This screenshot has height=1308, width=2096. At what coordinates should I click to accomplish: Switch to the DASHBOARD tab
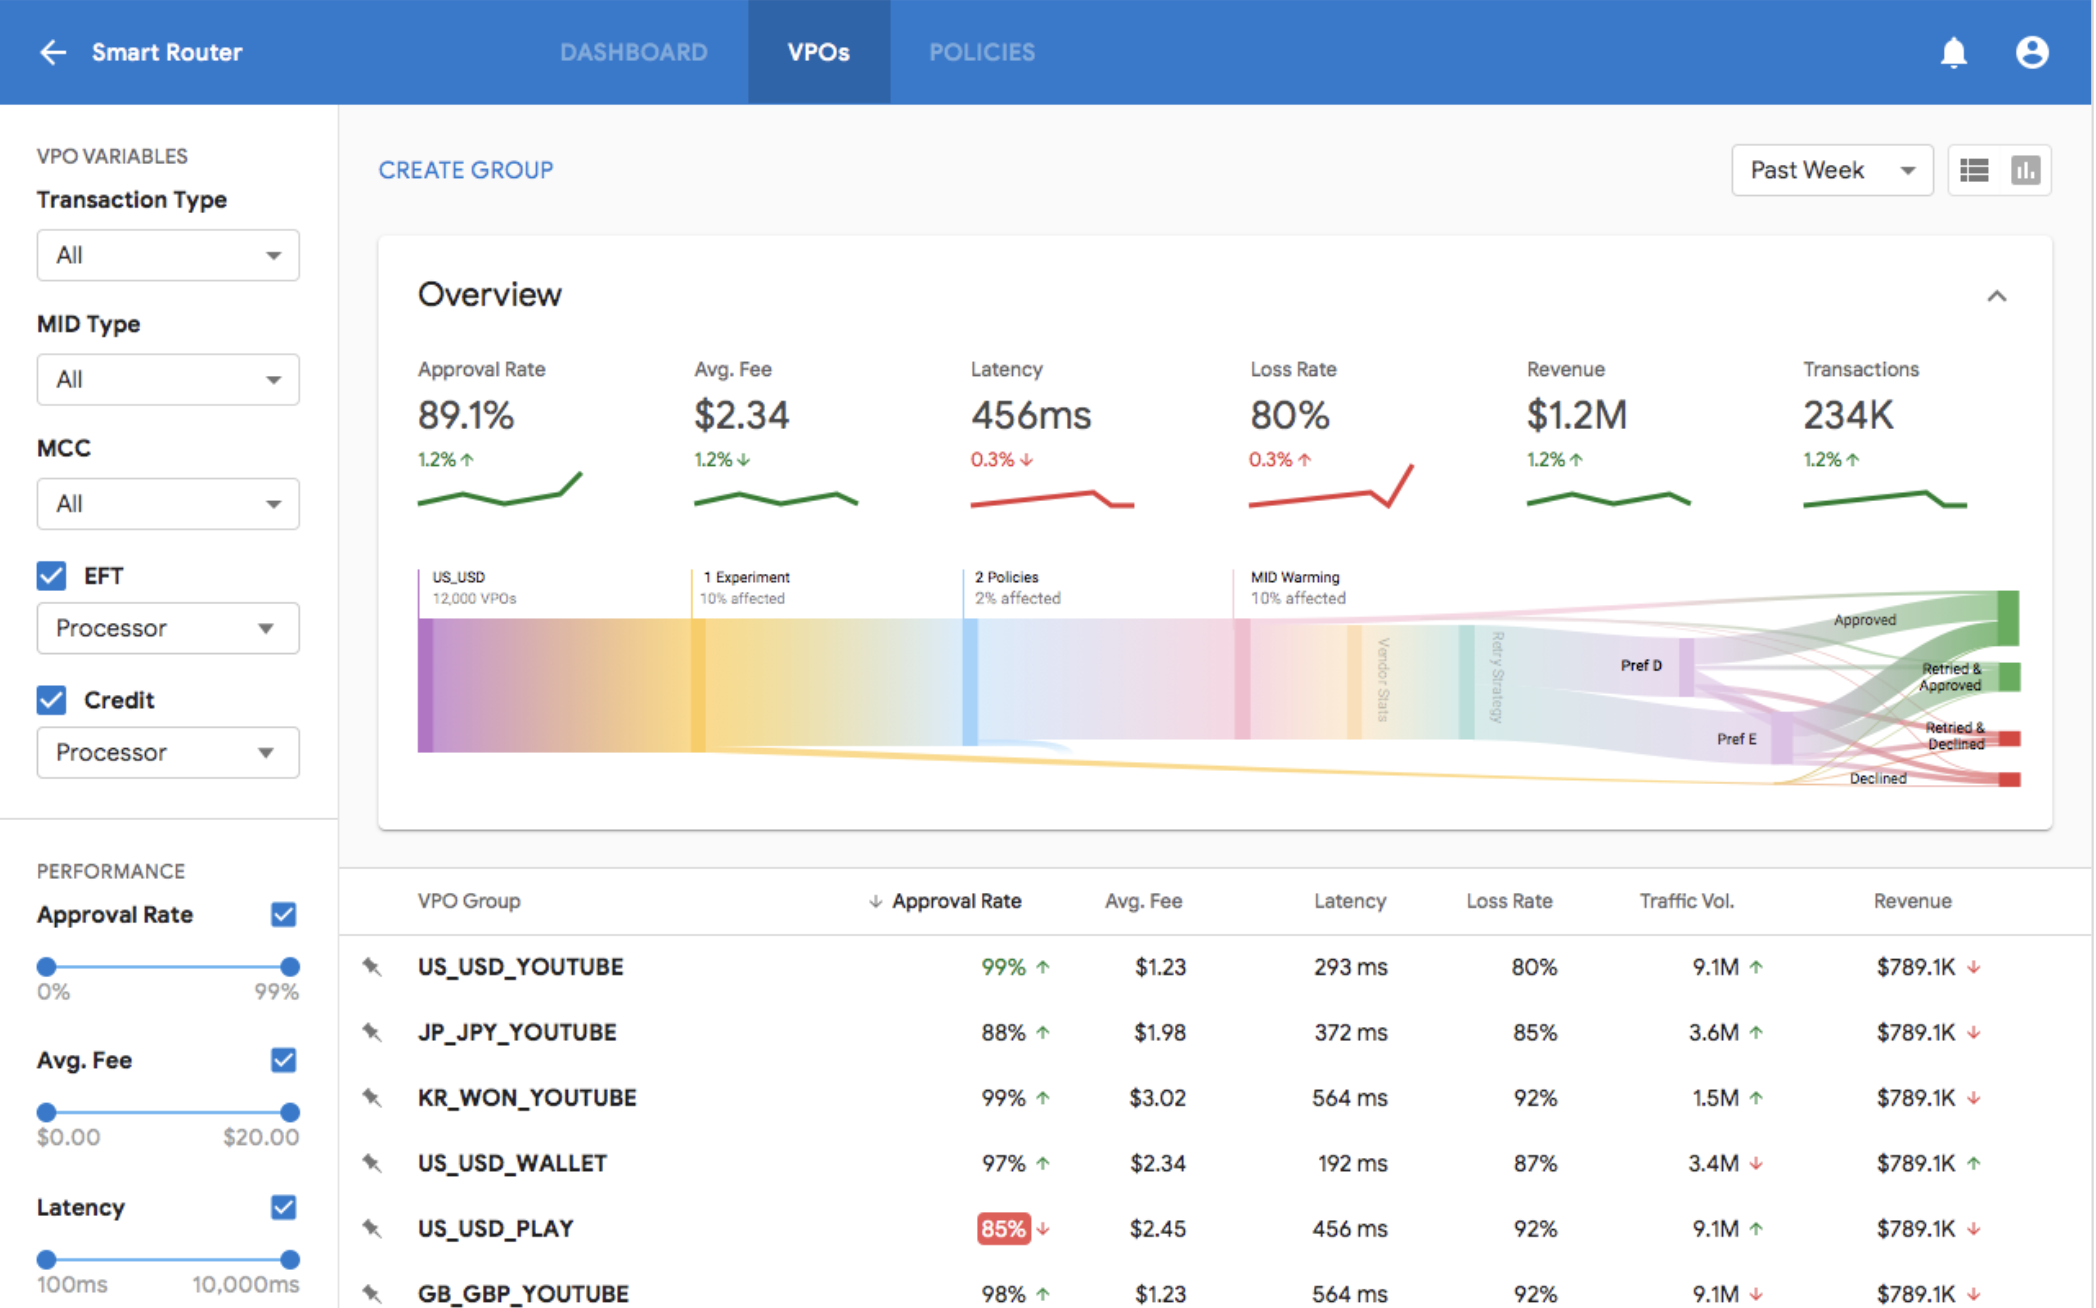click(633, 52)
